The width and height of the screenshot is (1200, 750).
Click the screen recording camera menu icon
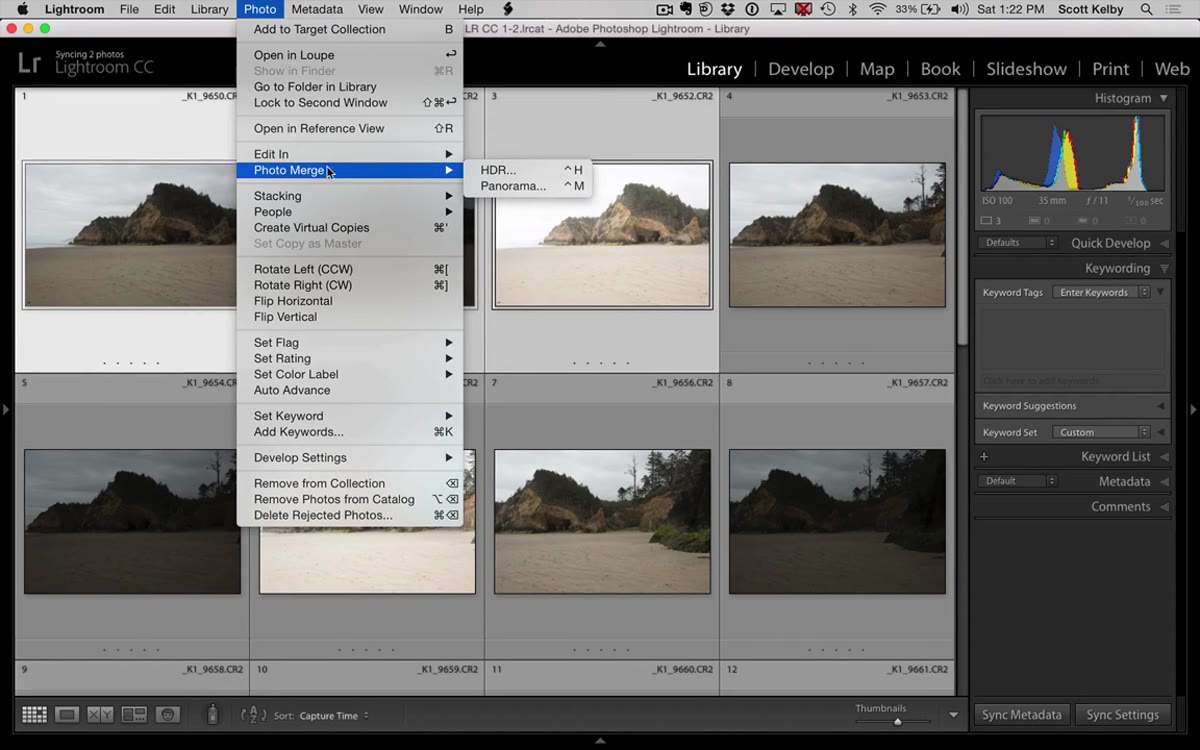(x=664, y=9)
